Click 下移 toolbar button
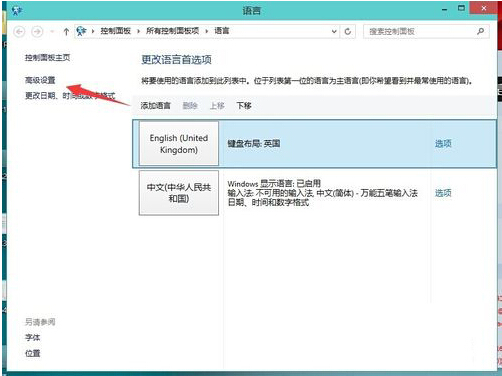Image resolution: width=502 pixels, height=376 pixels. pyautogui.click(x=244, y=106)
